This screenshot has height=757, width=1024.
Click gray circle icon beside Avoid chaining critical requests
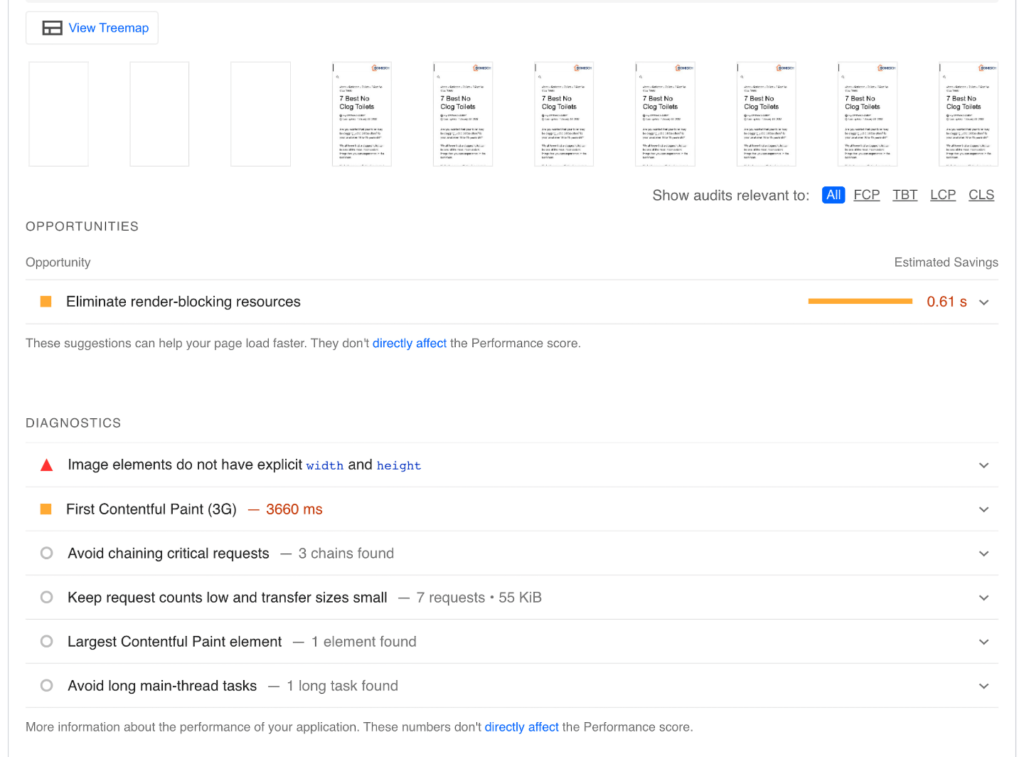tap(46, 554)
